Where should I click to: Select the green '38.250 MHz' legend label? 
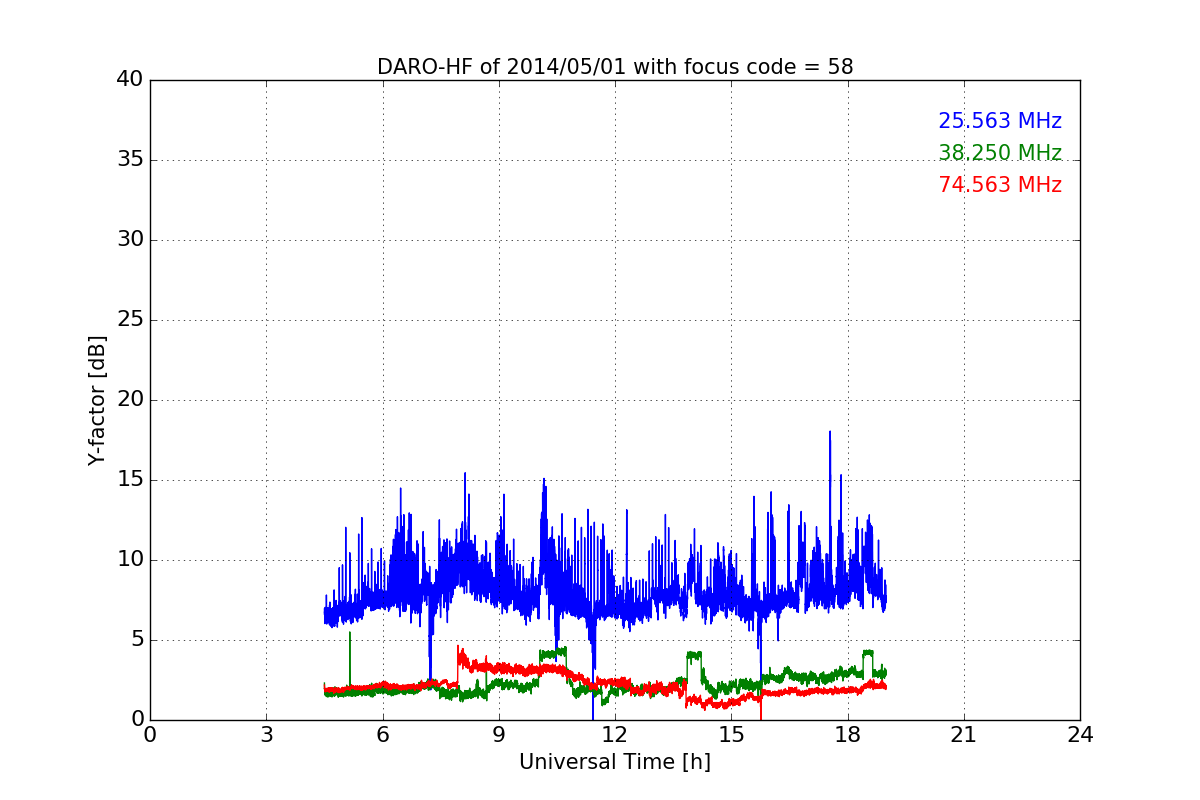1000,153
